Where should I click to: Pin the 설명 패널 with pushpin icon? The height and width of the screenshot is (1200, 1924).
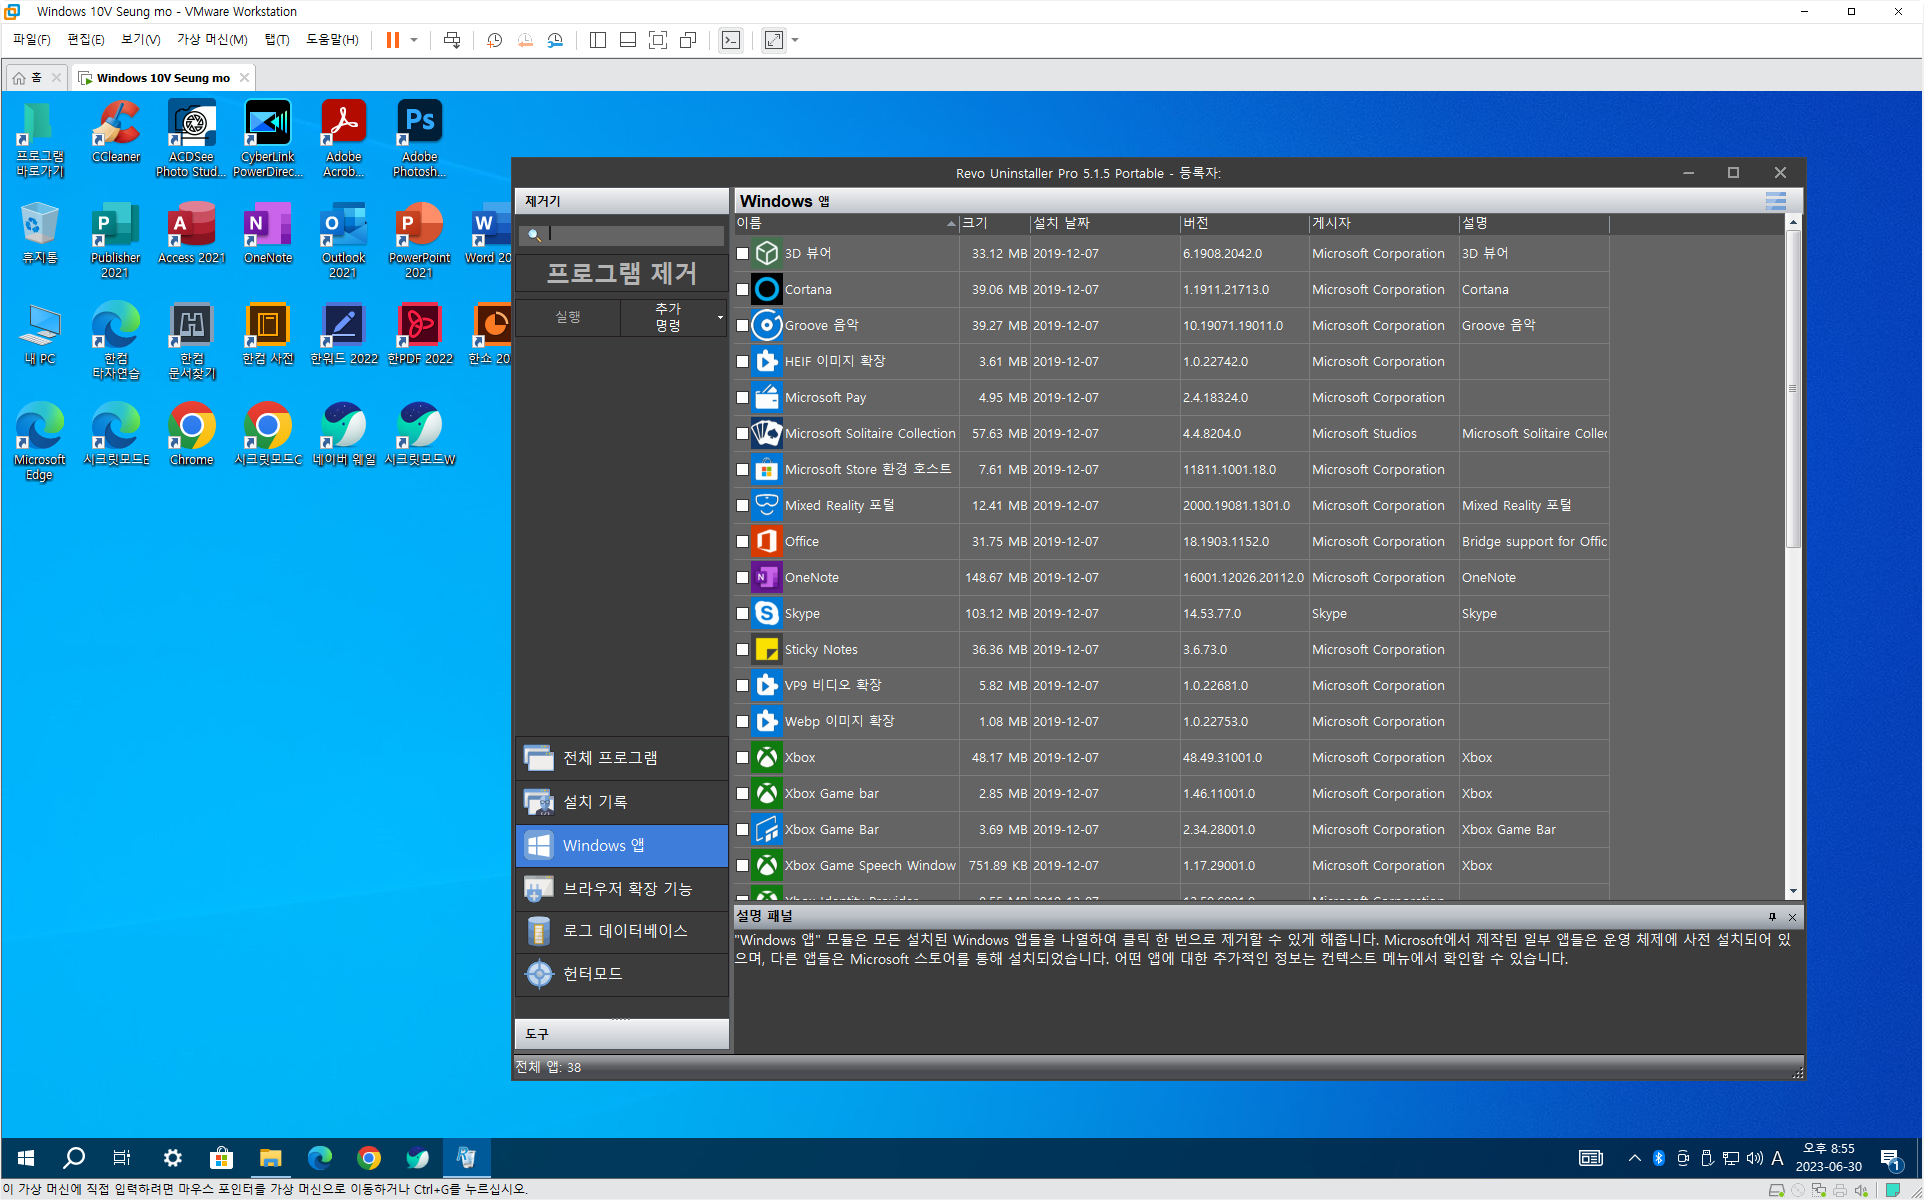coord(1772,916)
